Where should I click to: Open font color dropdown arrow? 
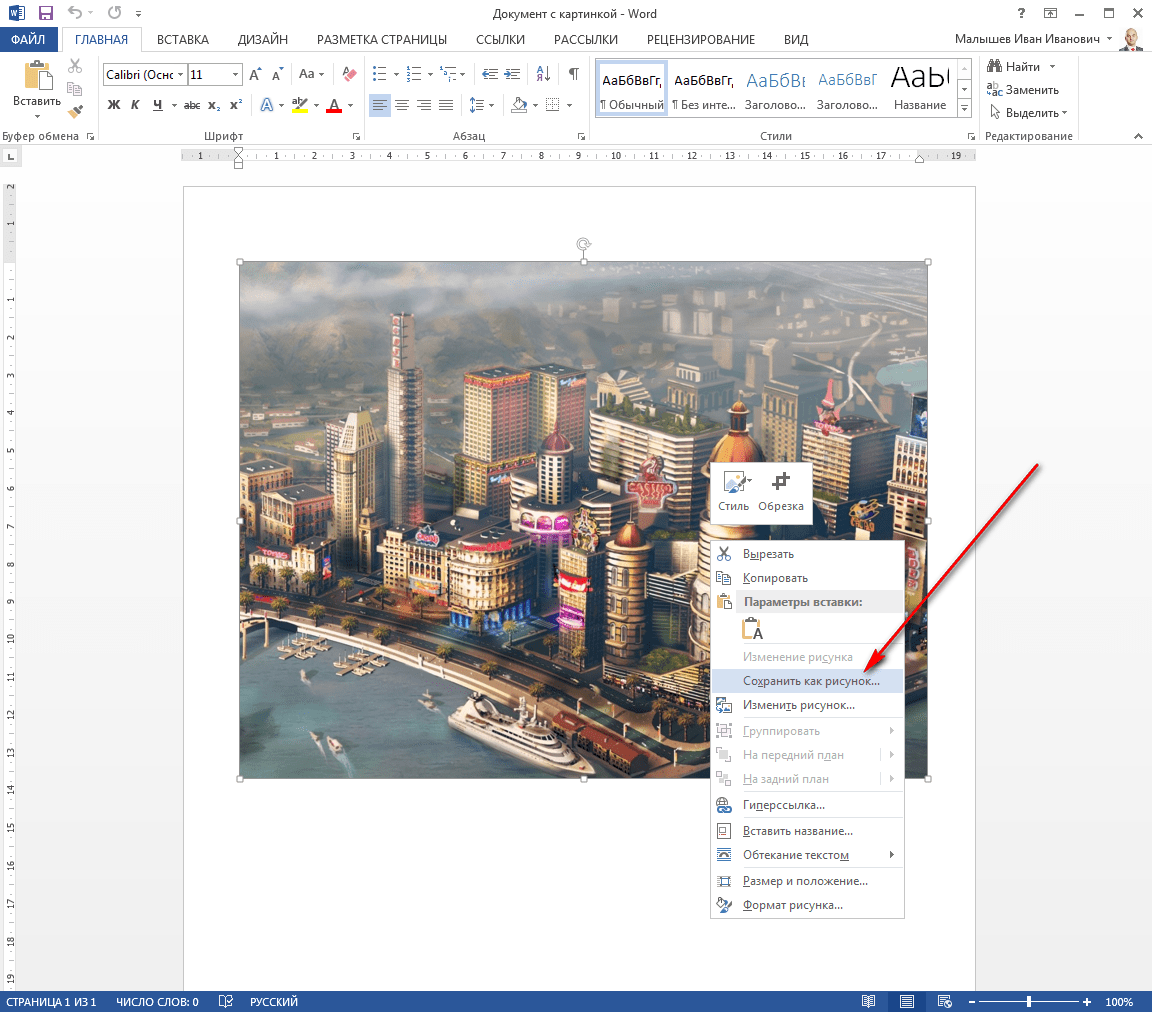click(x=351, y=106)
